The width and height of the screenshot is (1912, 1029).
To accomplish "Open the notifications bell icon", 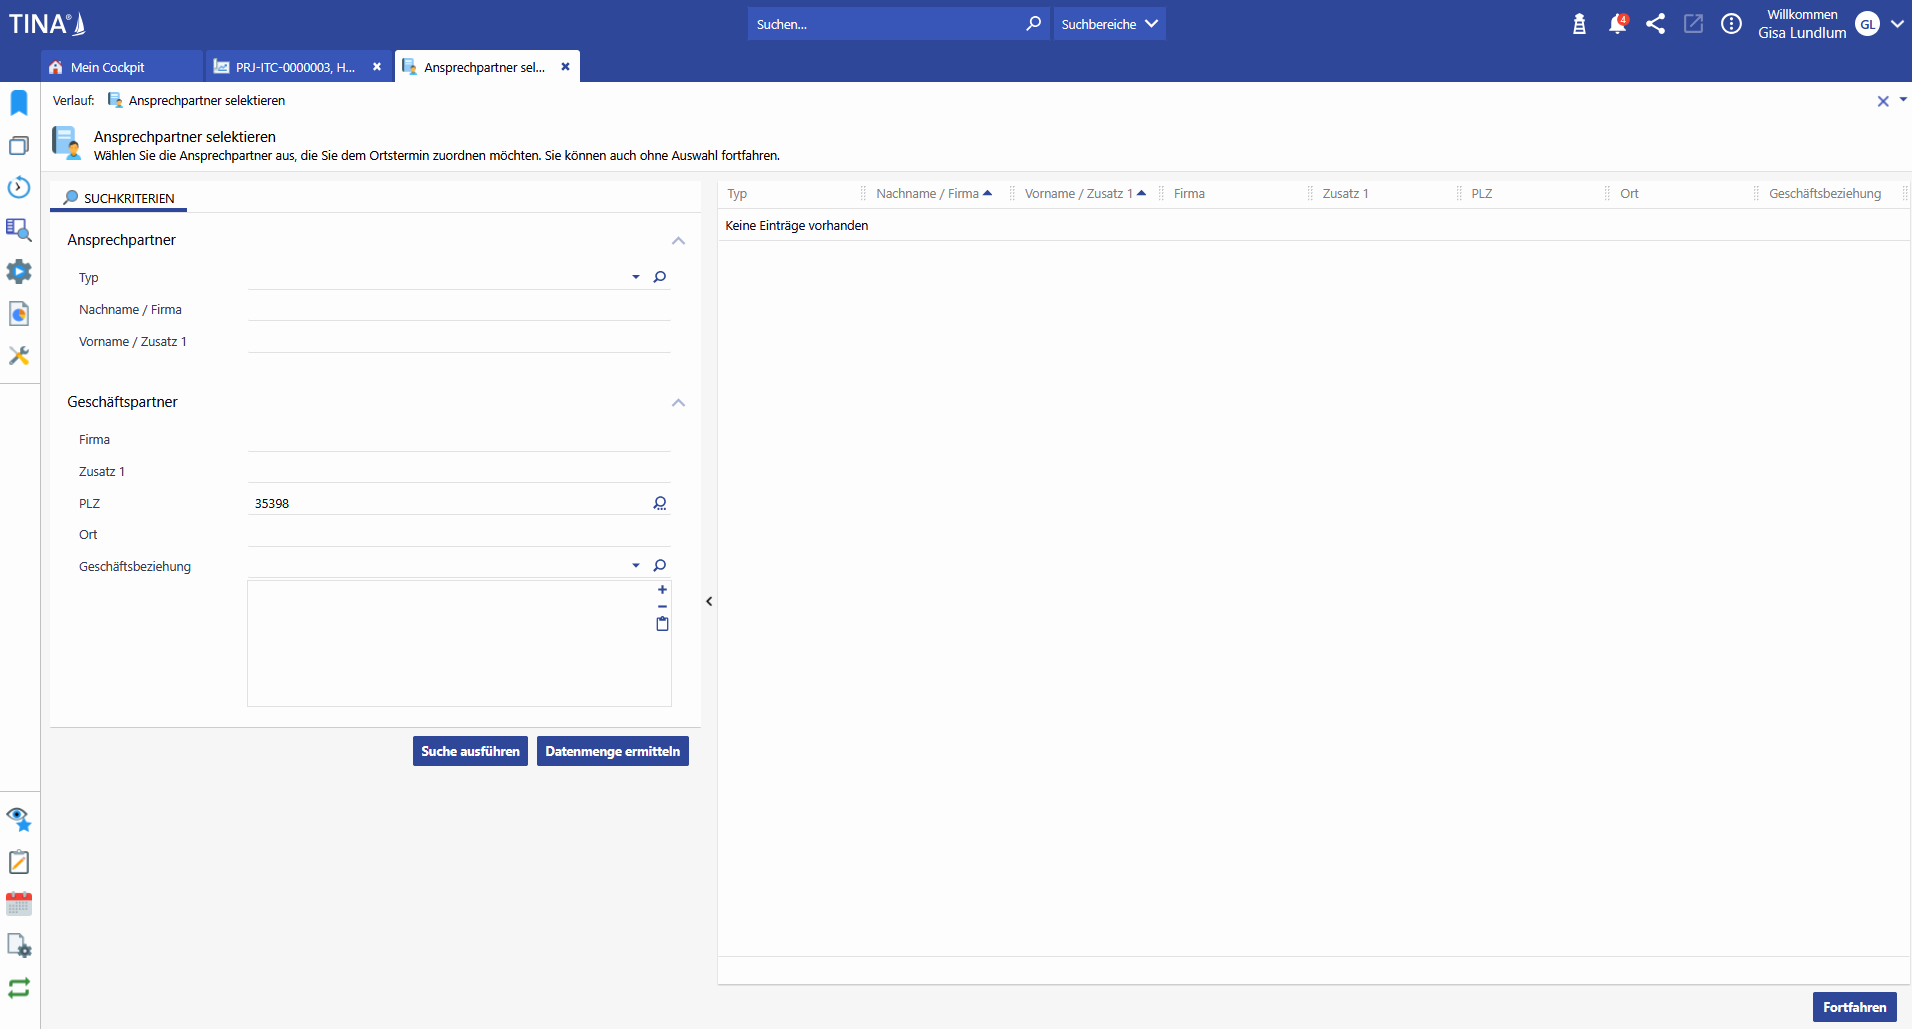I will [1616, 24].
